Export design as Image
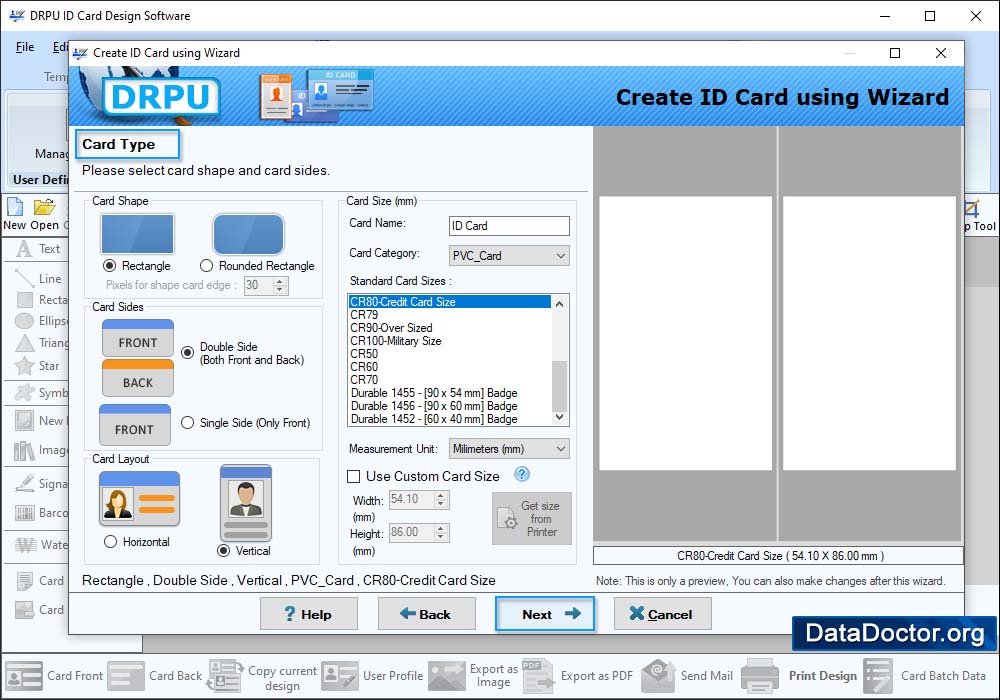The height and width of the screenshot is (700, 1000). tap(473, 676)
